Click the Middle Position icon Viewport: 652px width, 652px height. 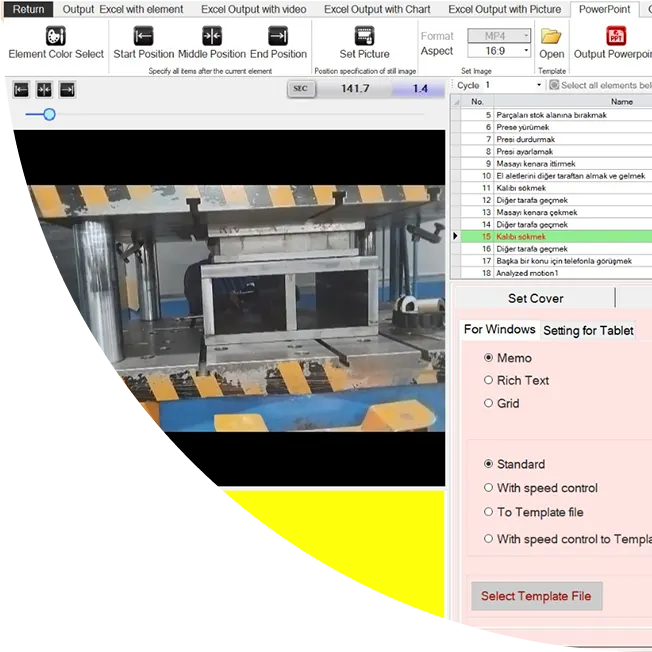click(211, 36)
